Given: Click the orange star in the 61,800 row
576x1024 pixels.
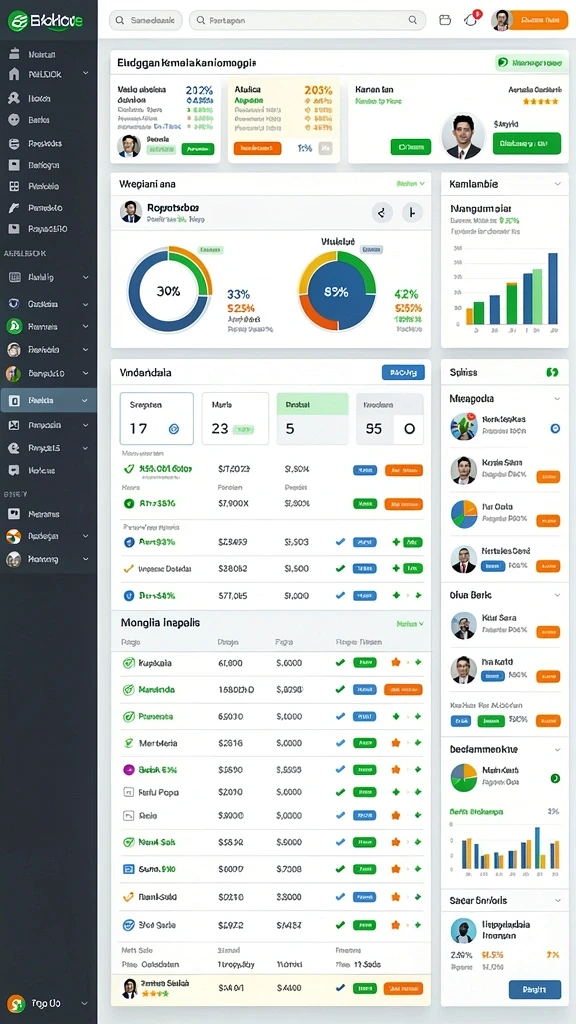Looking at the screenshot, I should click(395, 662).
